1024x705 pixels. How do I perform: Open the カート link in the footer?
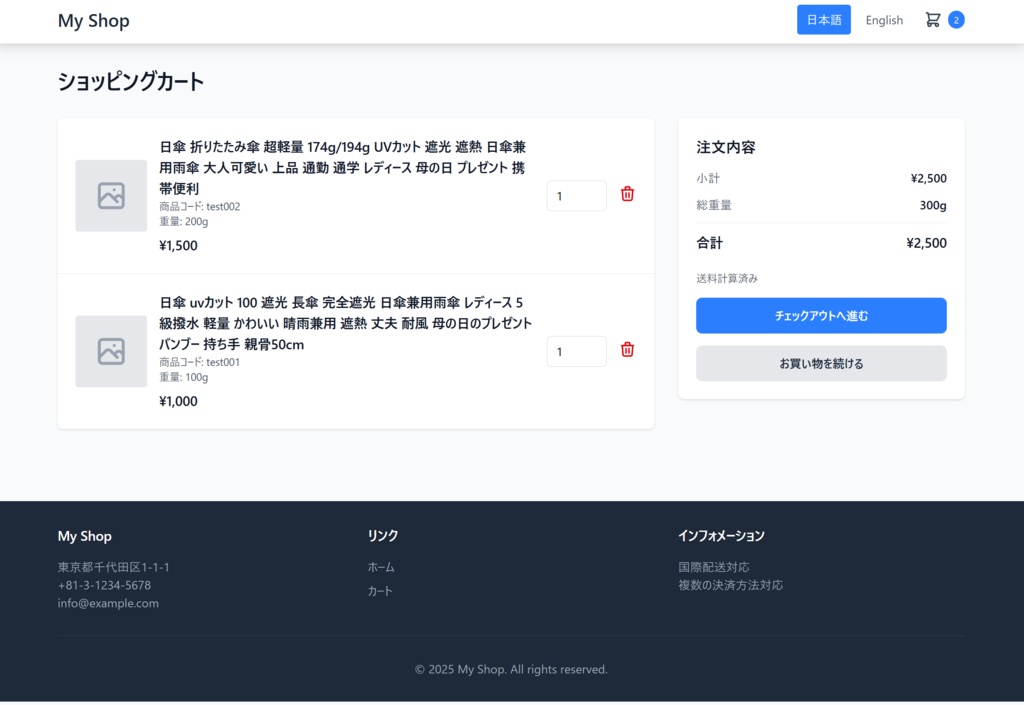(380, 590)
